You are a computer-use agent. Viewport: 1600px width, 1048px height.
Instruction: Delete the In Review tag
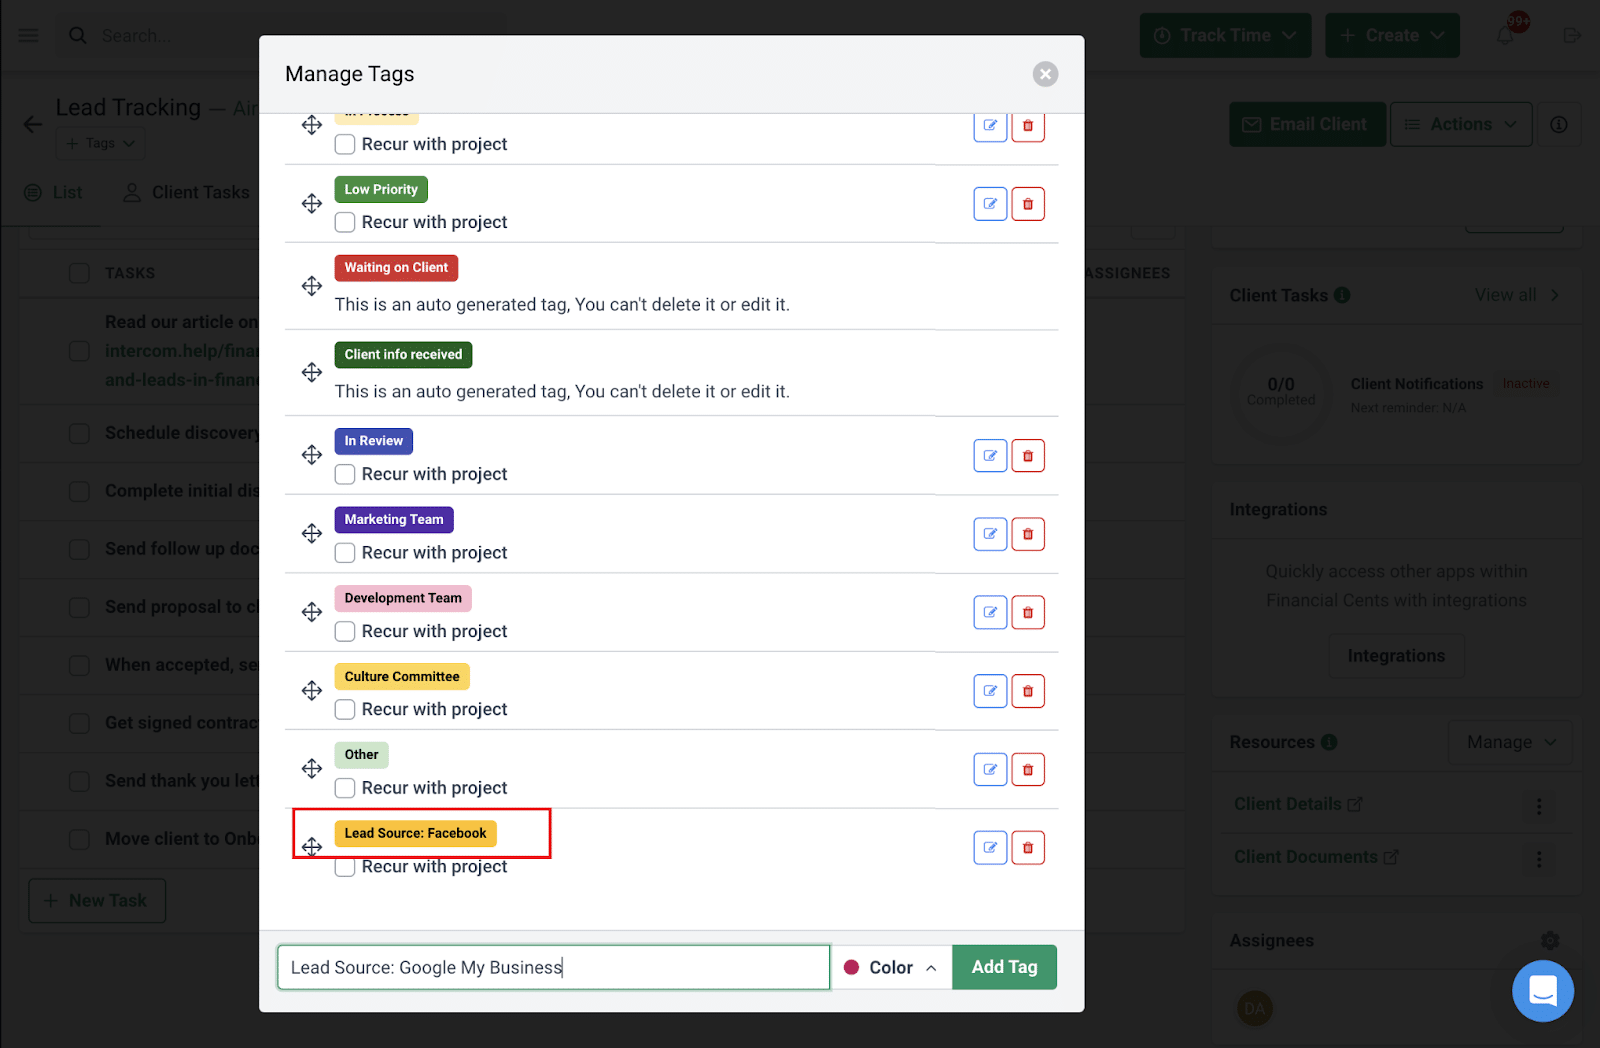point(1028,456)
